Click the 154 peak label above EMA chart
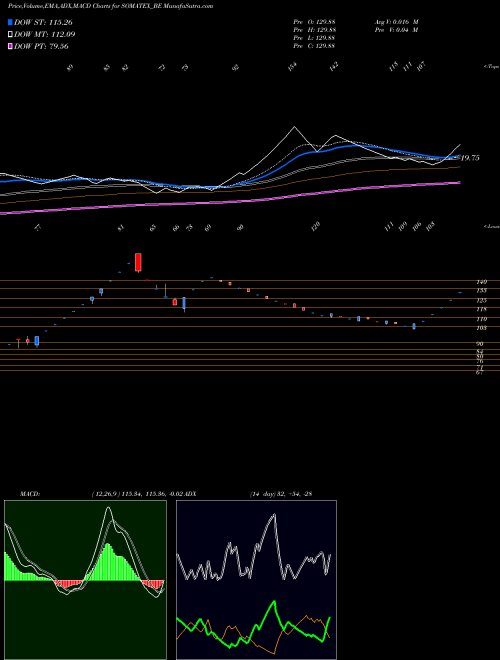This screenshot has width=500, height=660. tap(293, 67)
